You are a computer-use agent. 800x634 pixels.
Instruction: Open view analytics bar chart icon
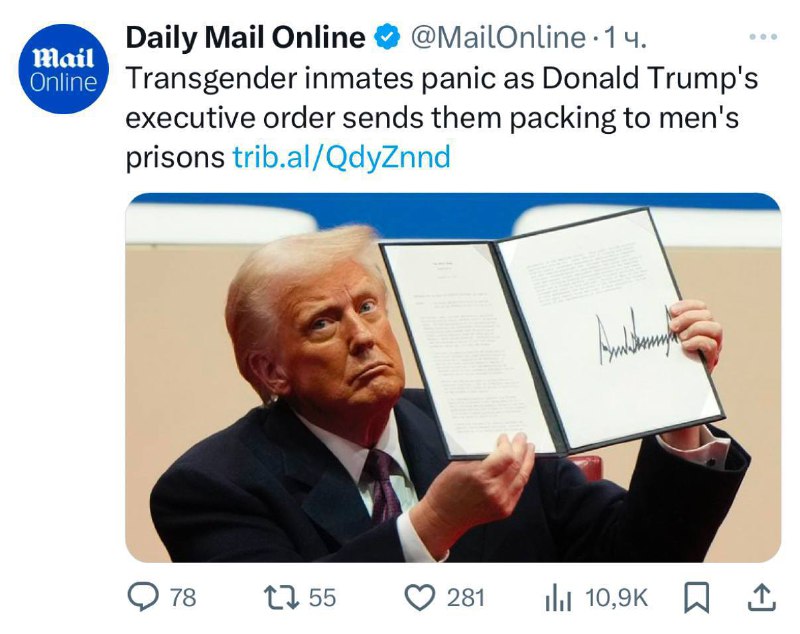tap(558, 598)
